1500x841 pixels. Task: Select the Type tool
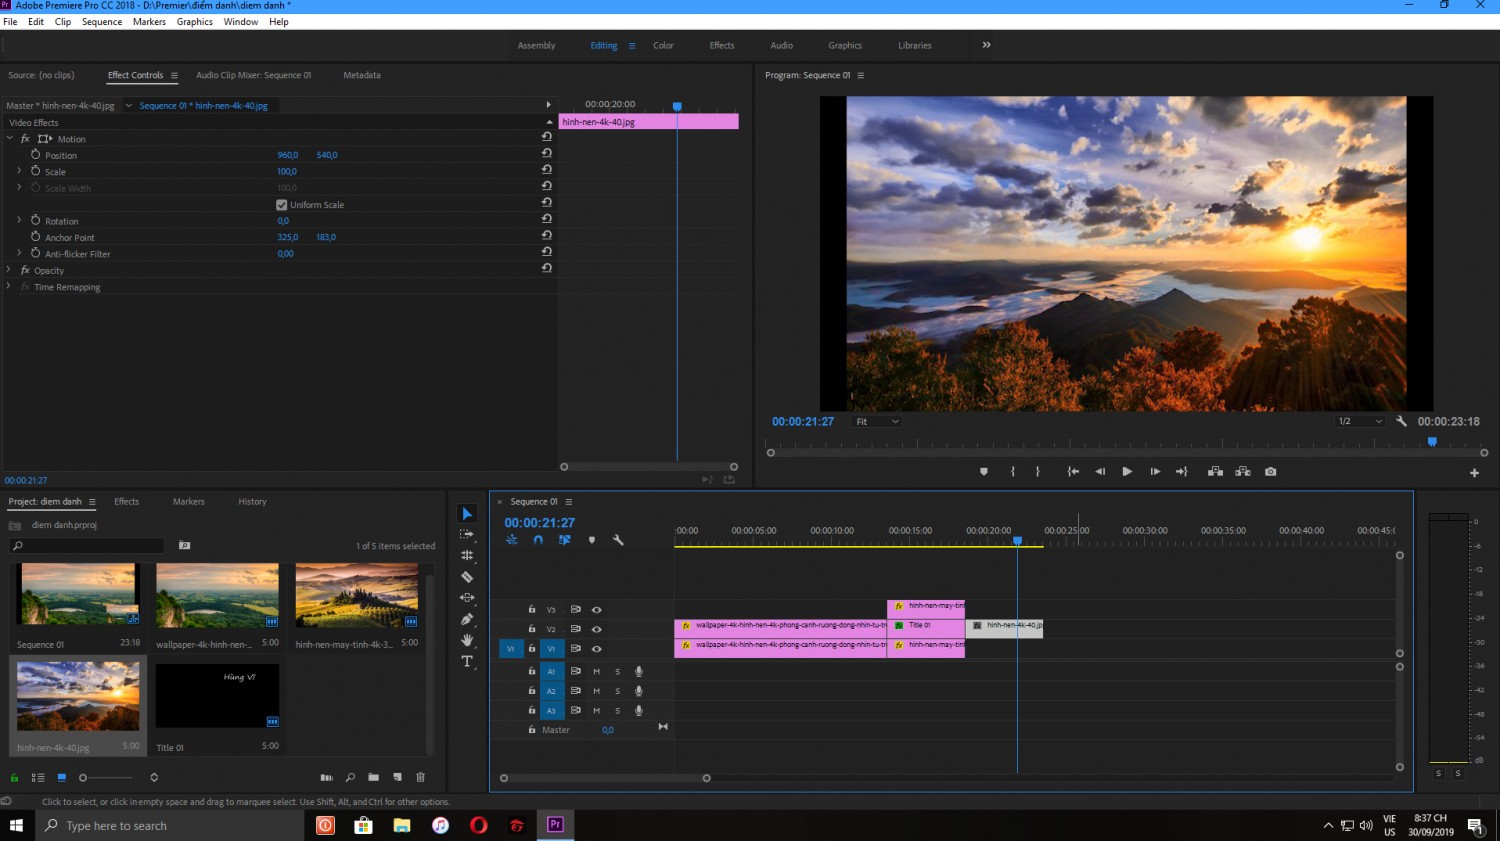467,662
